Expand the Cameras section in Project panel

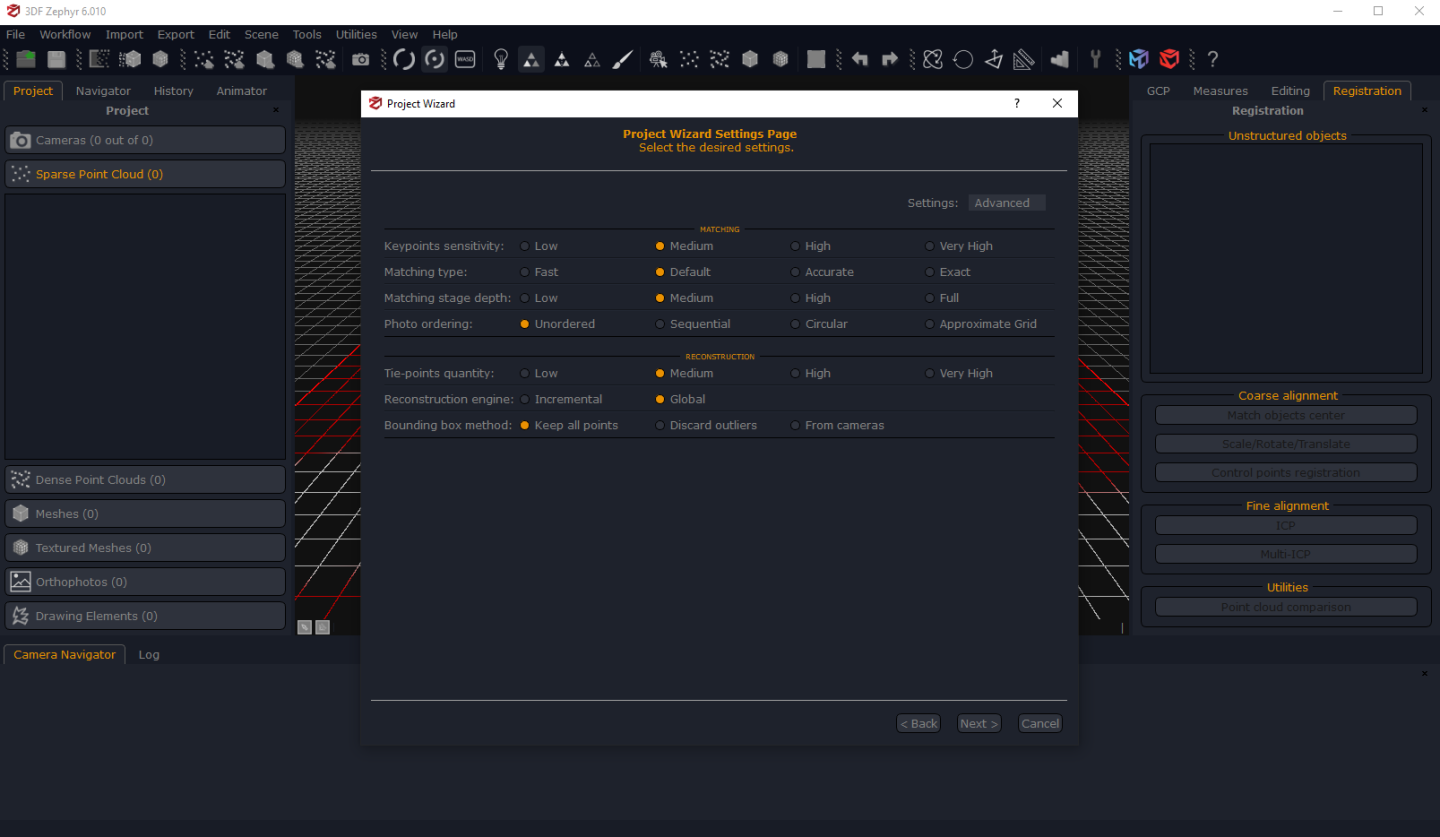(145, 140)
